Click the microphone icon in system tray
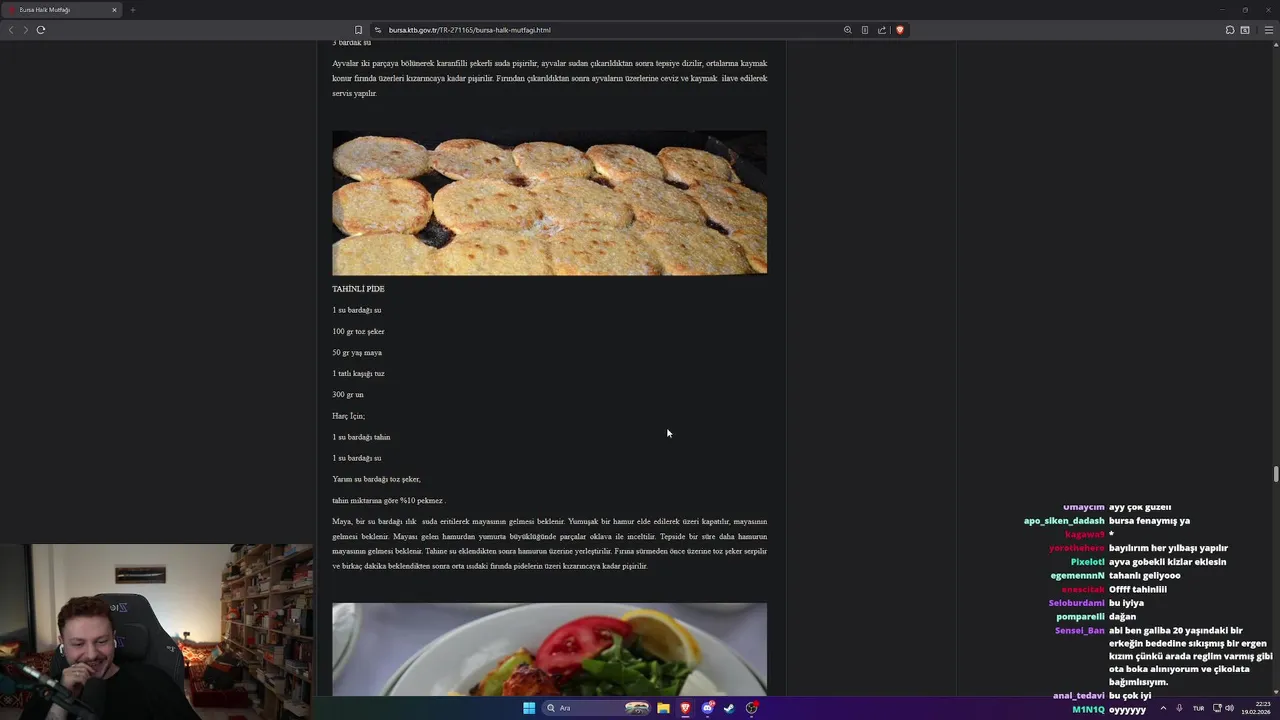Image resolution: width=1280 pixels, height=720 pixels. 1180,708
